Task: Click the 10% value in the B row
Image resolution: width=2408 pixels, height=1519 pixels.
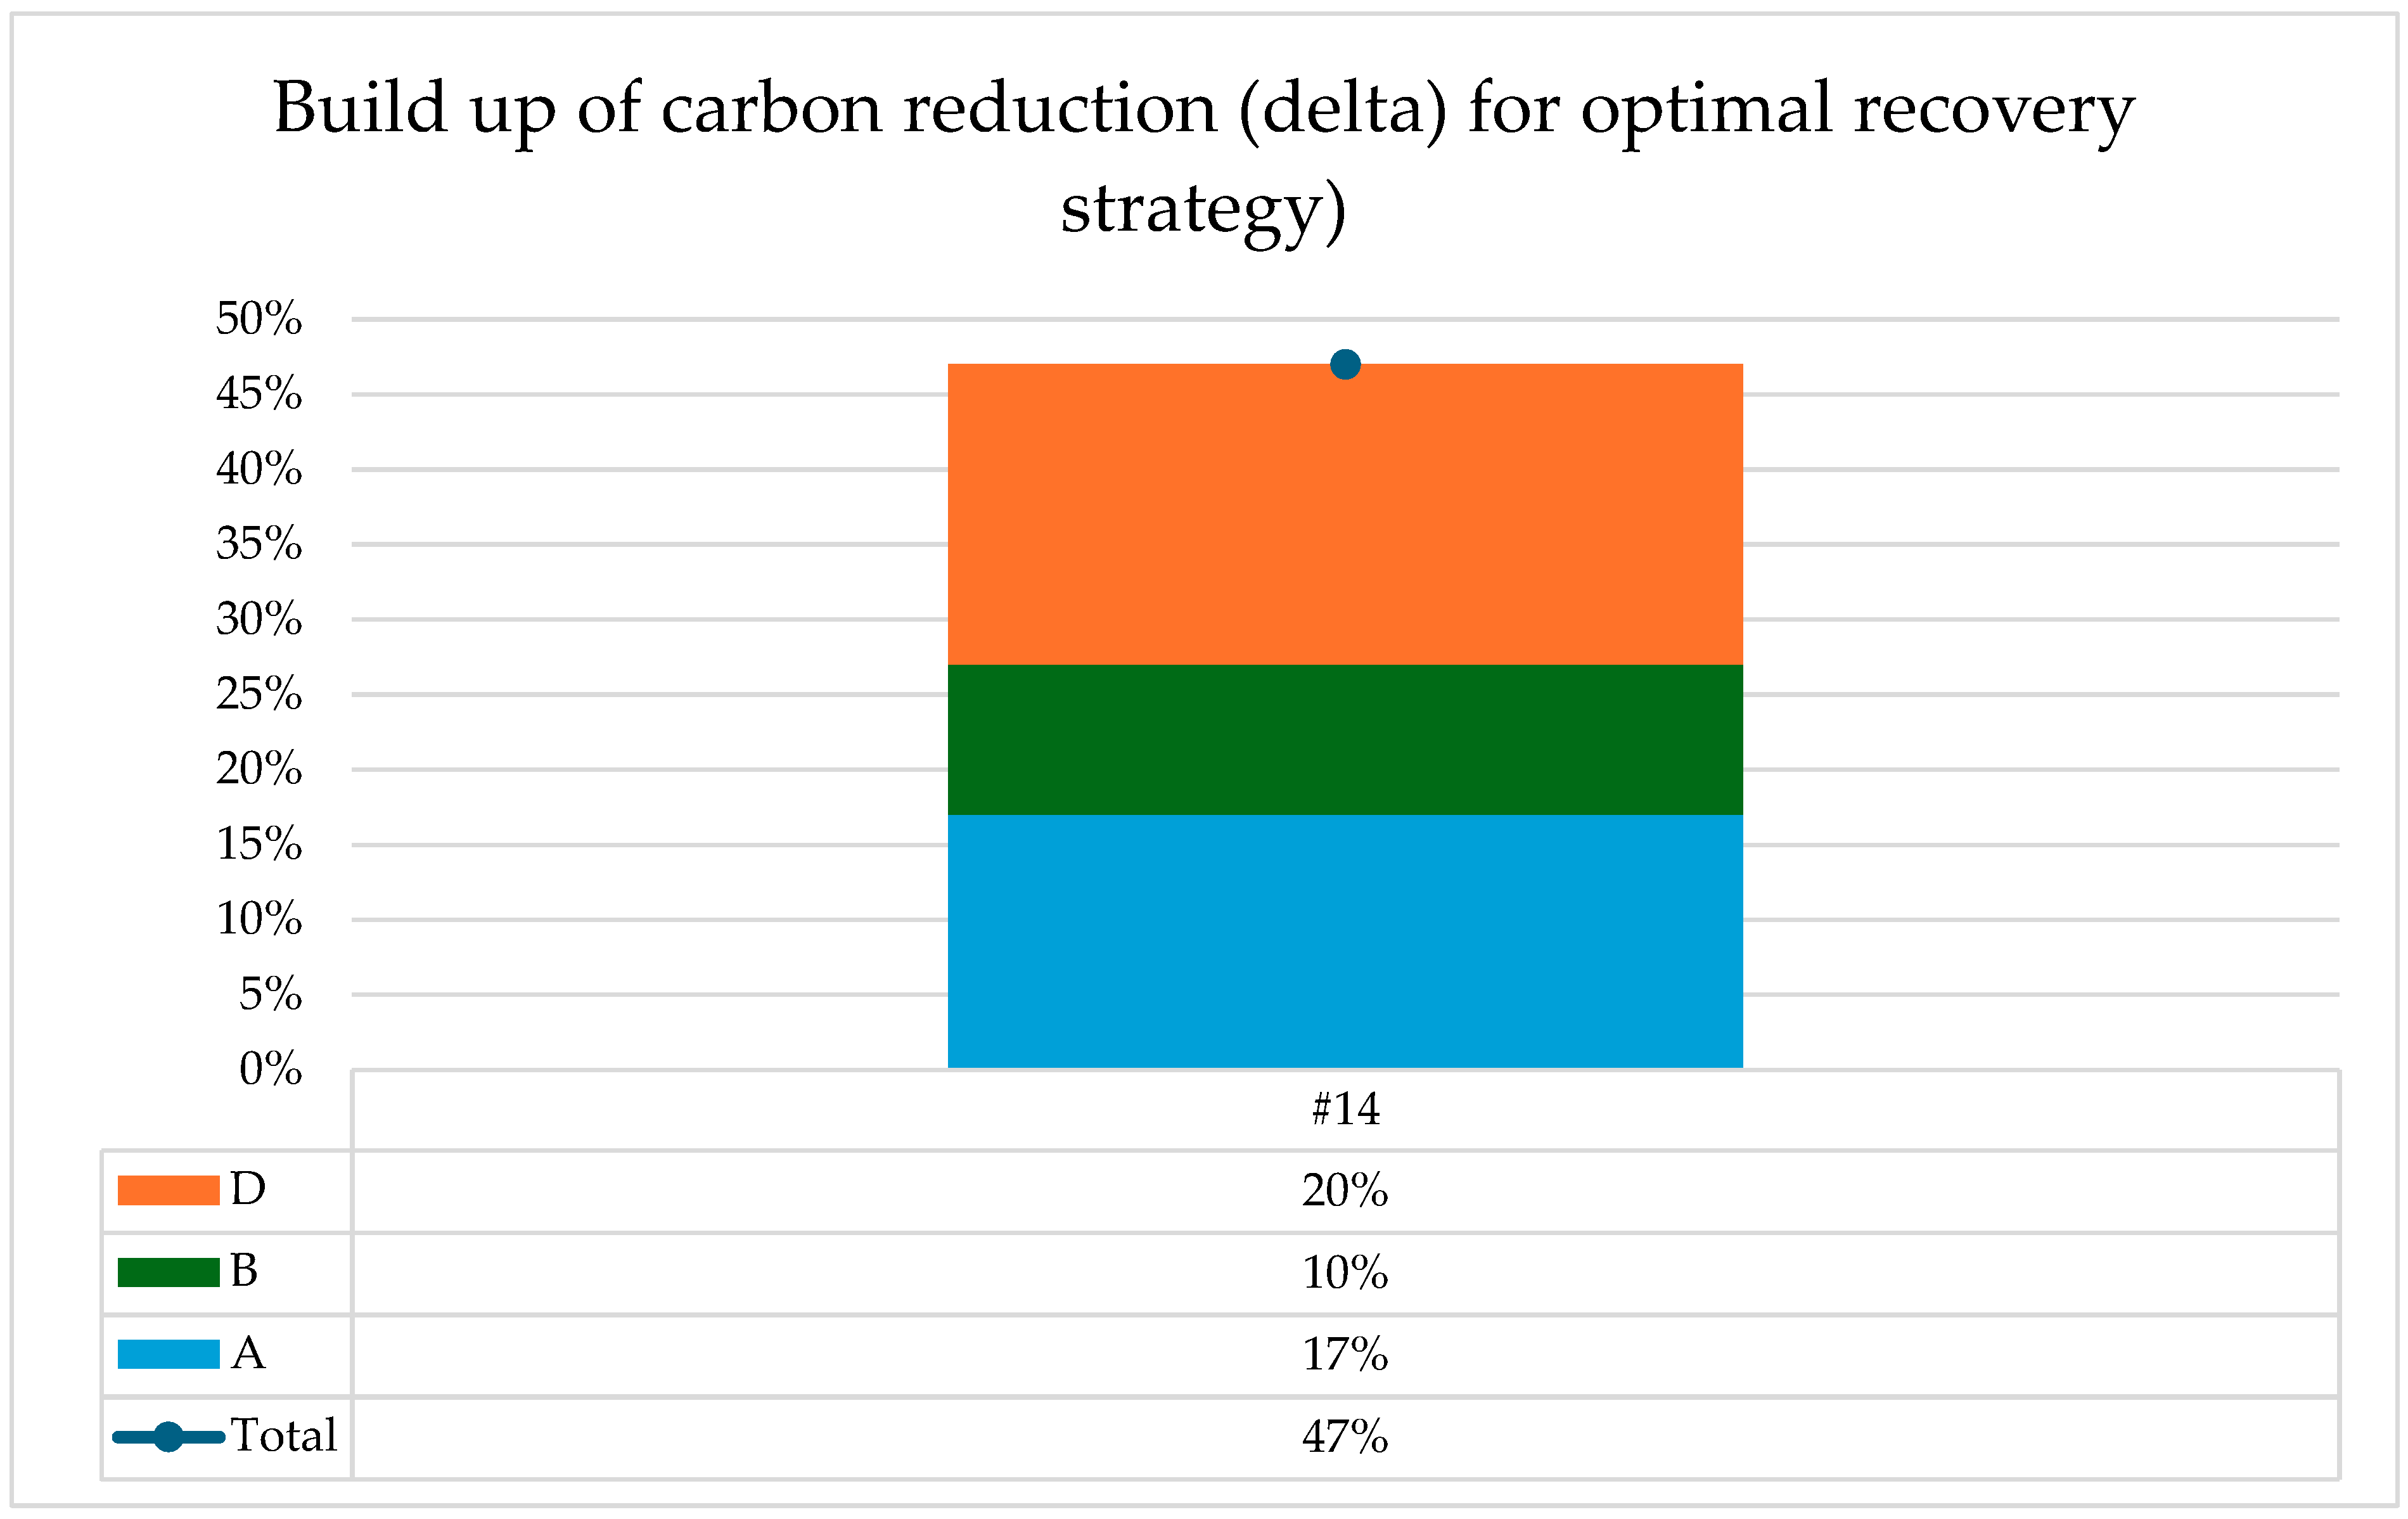Action: 1345,1272
